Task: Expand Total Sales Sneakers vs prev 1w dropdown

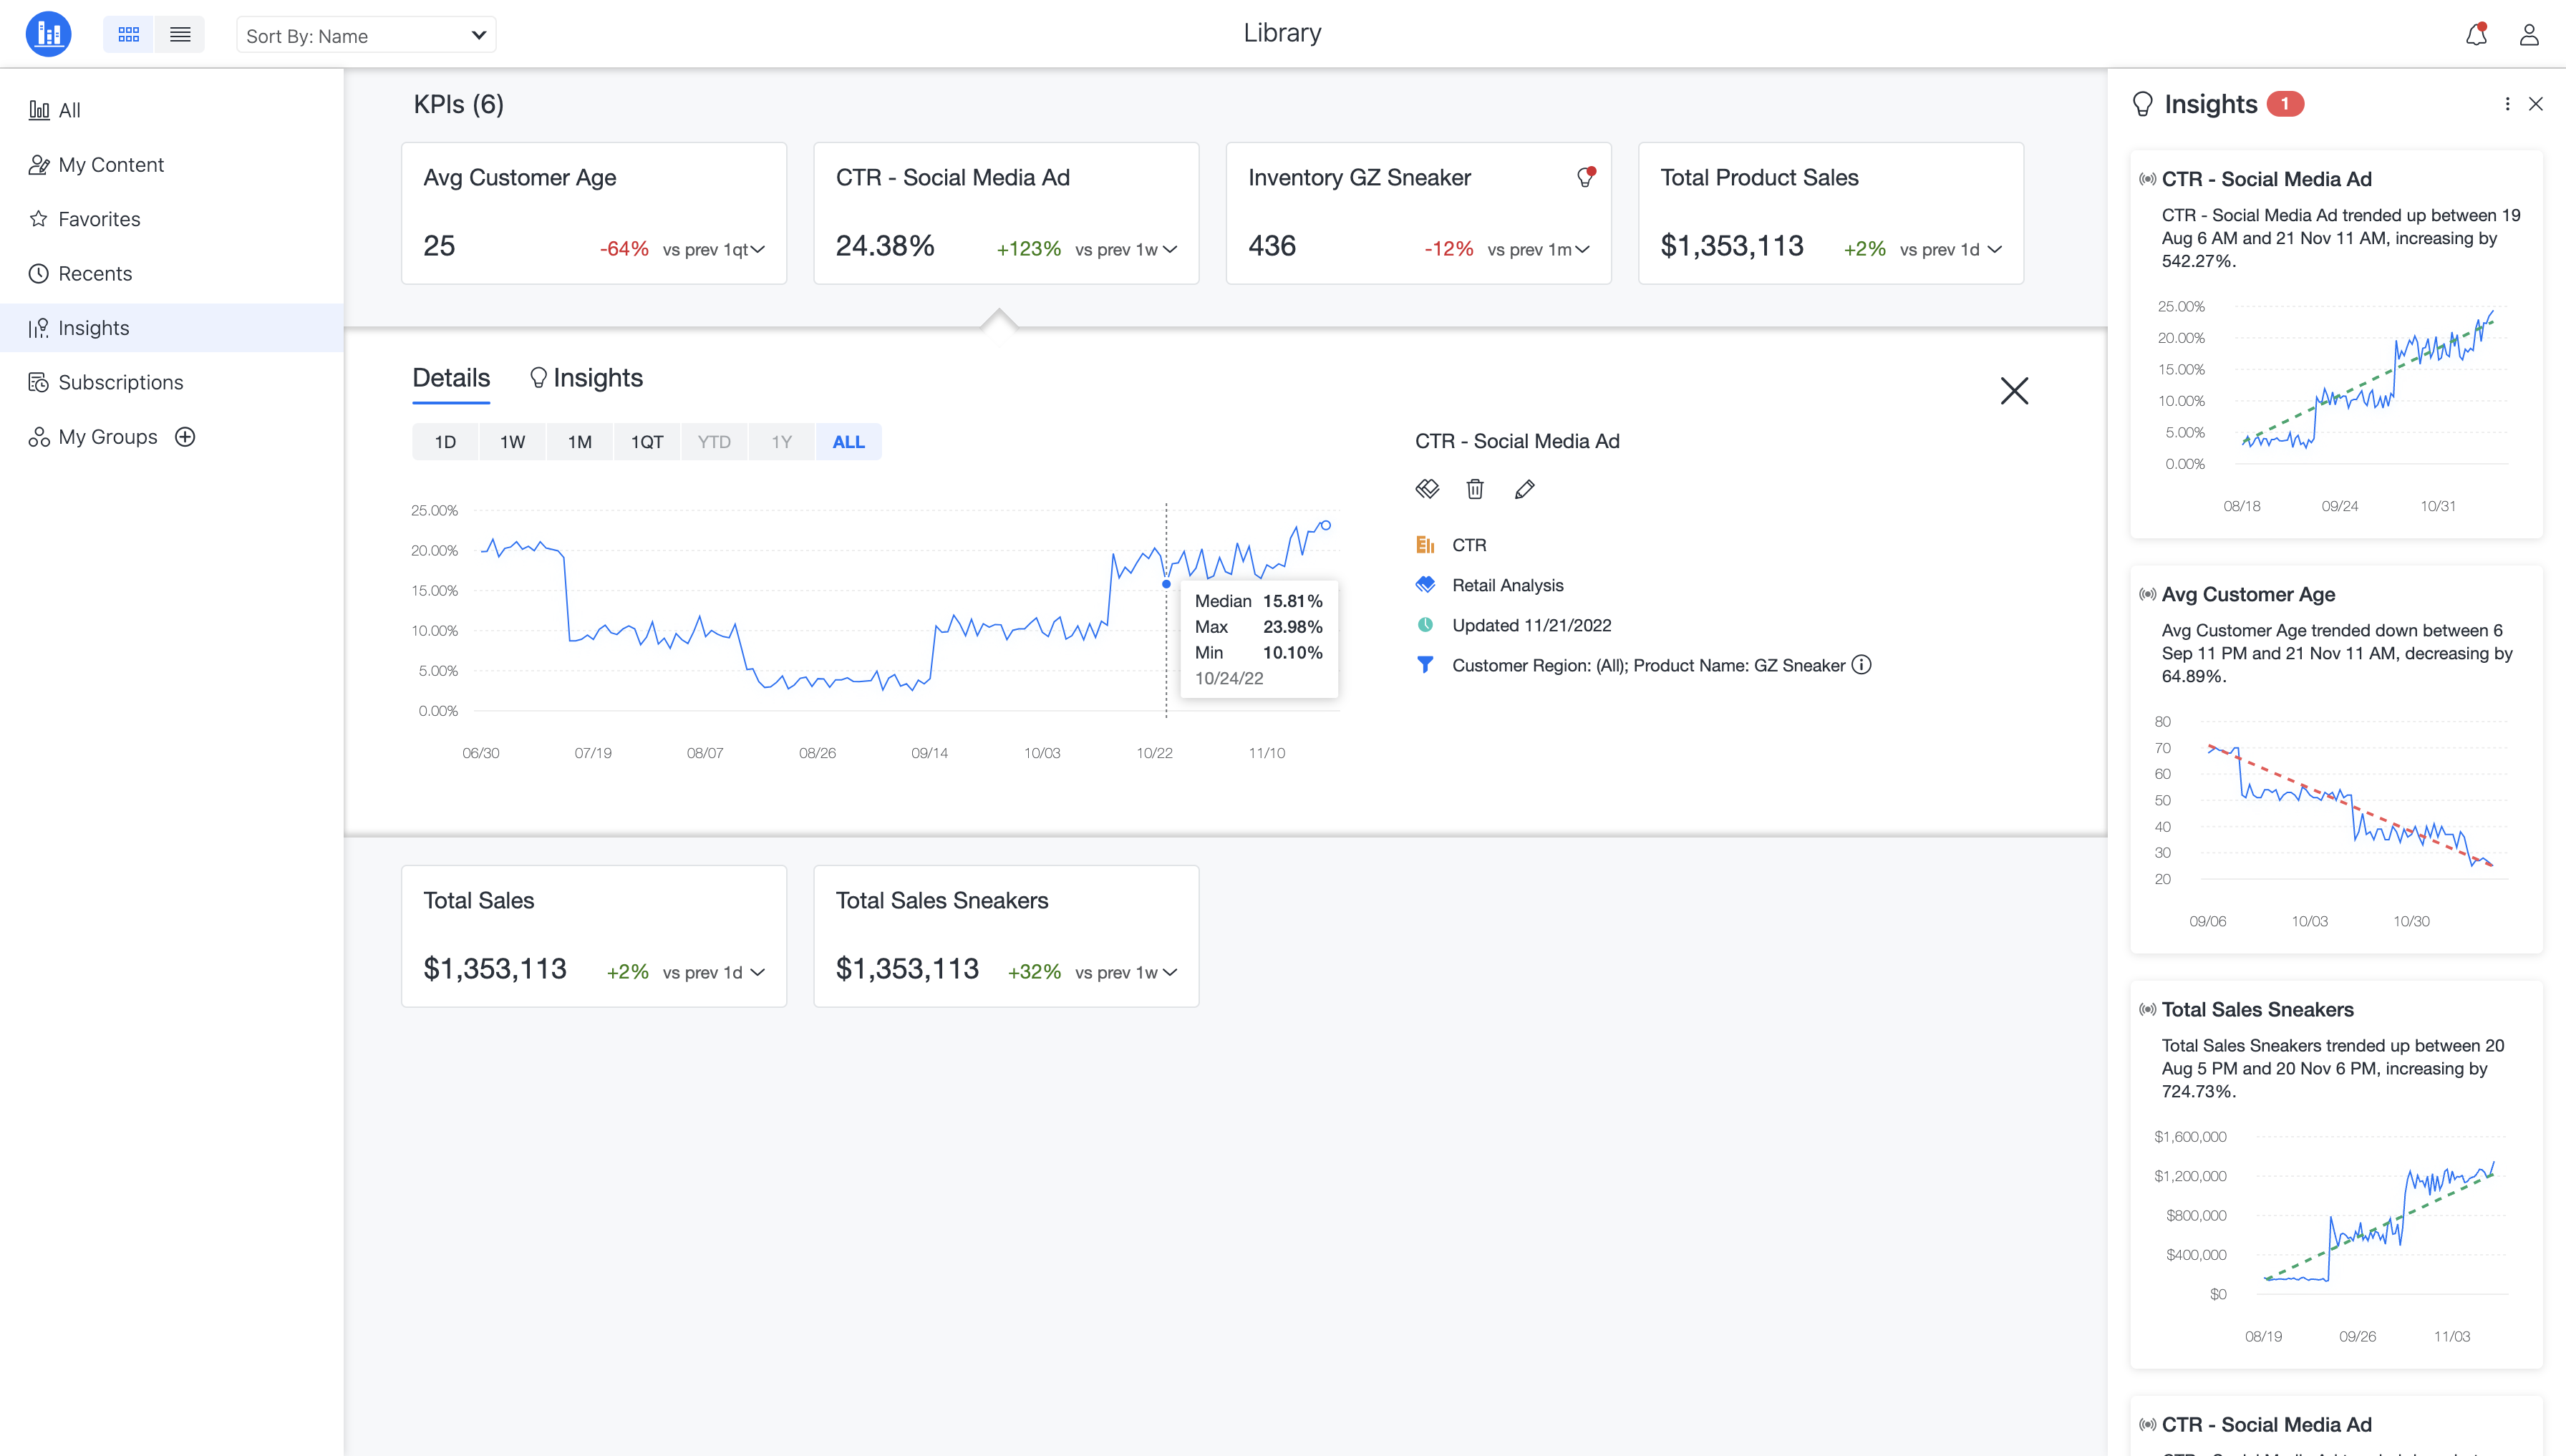Action: (x=1170, y=972)
